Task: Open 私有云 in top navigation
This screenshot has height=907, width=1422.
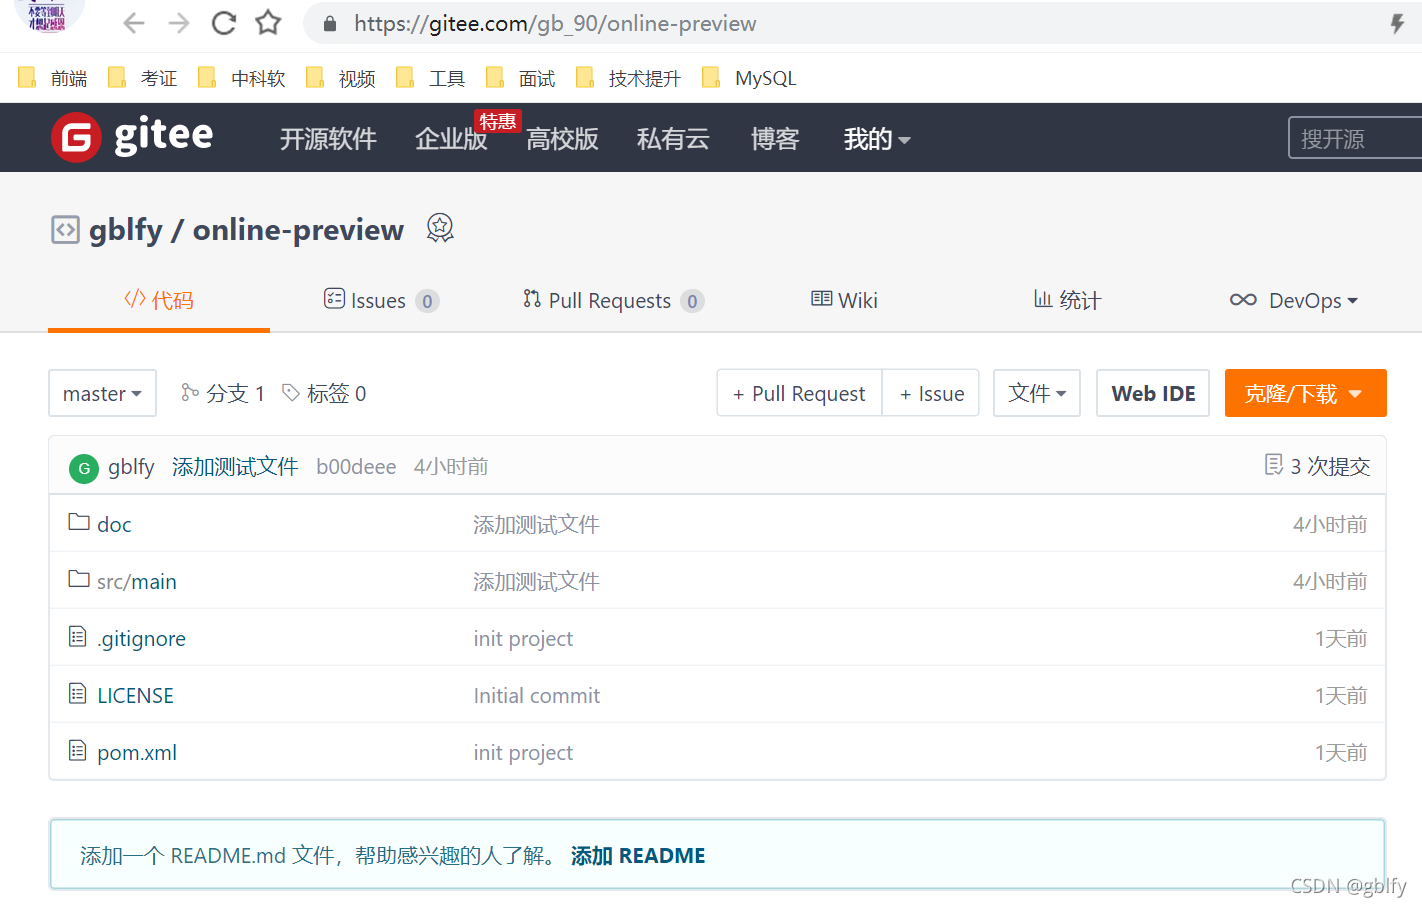Action: click(x=673, y=139)
